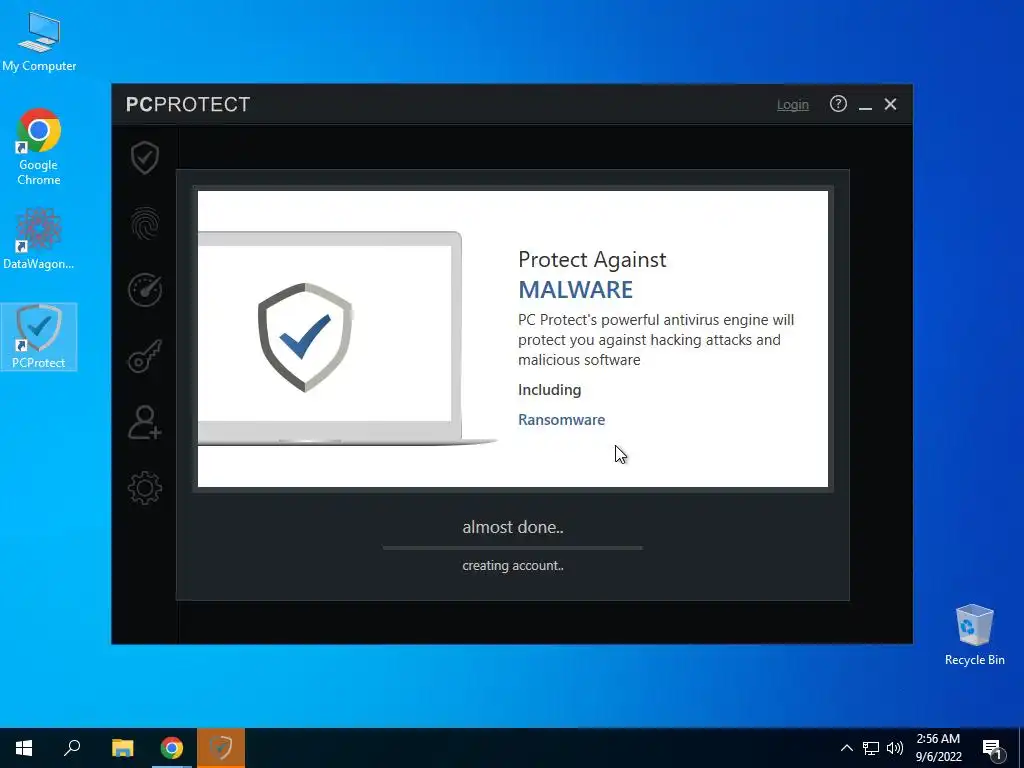Click the account creation progress bar
1024x768 pixels.
(x=513, y=548)
